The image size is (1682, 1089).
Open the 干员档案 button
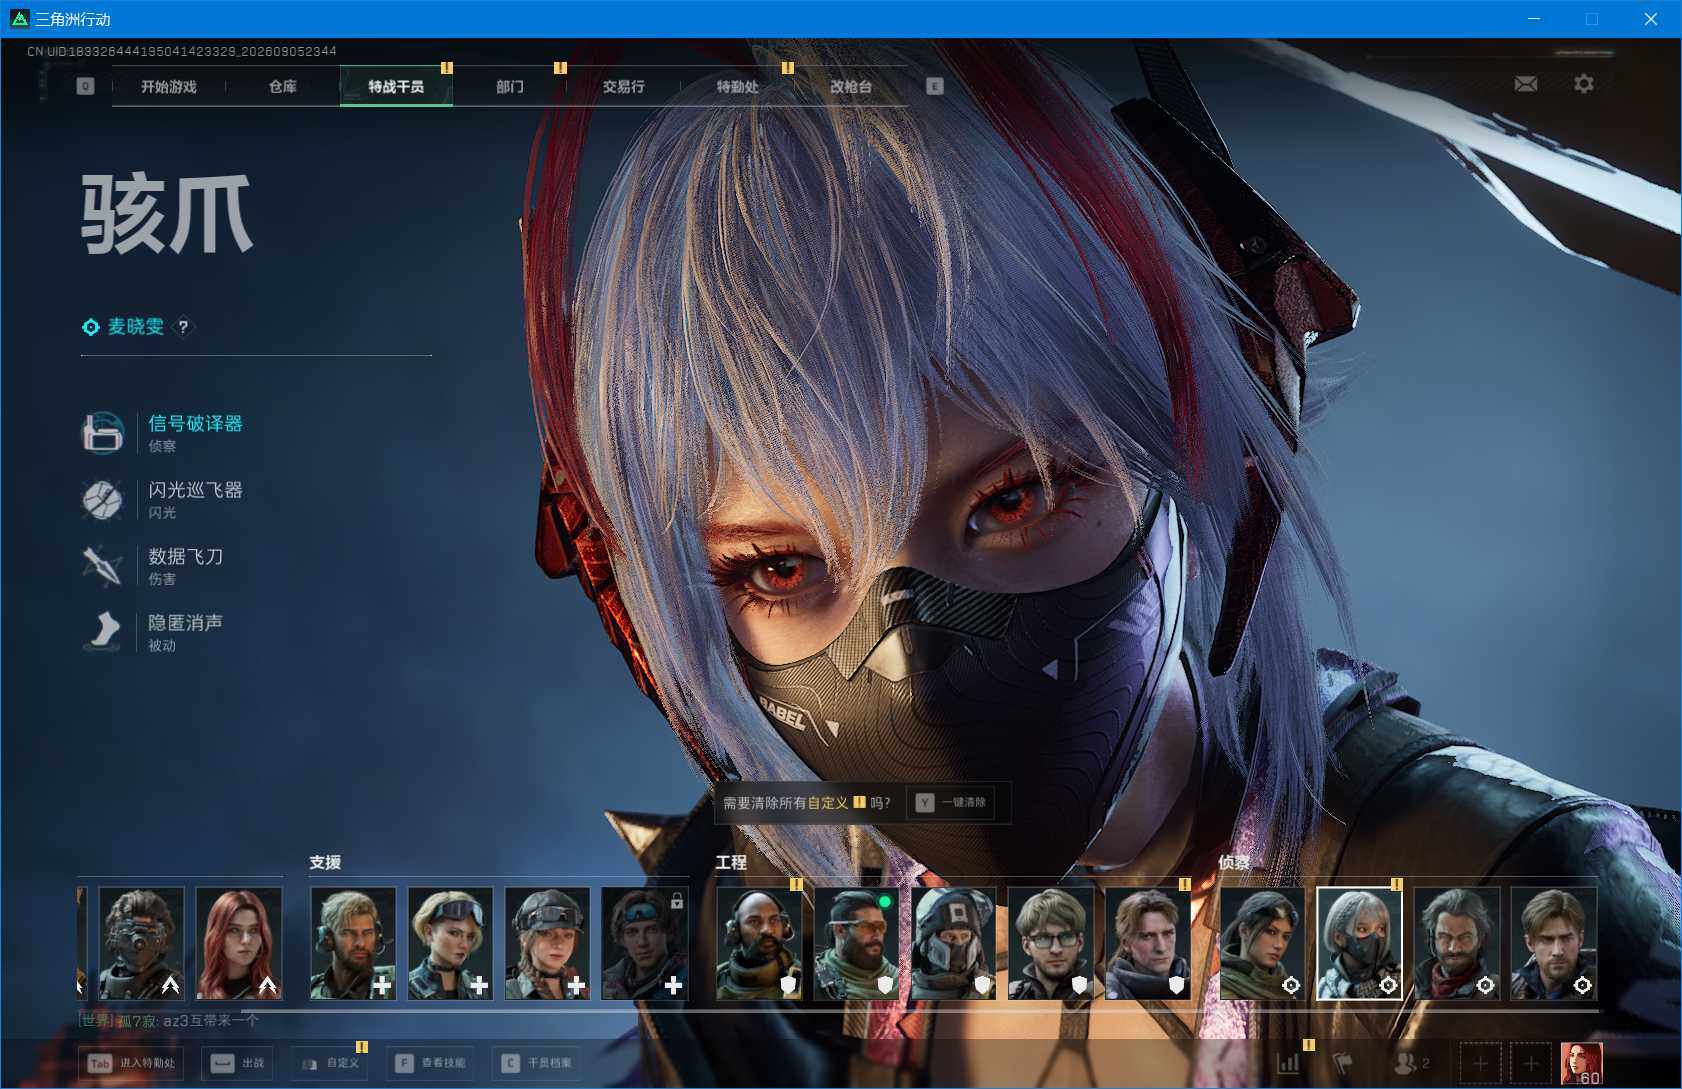[536, 1063]
